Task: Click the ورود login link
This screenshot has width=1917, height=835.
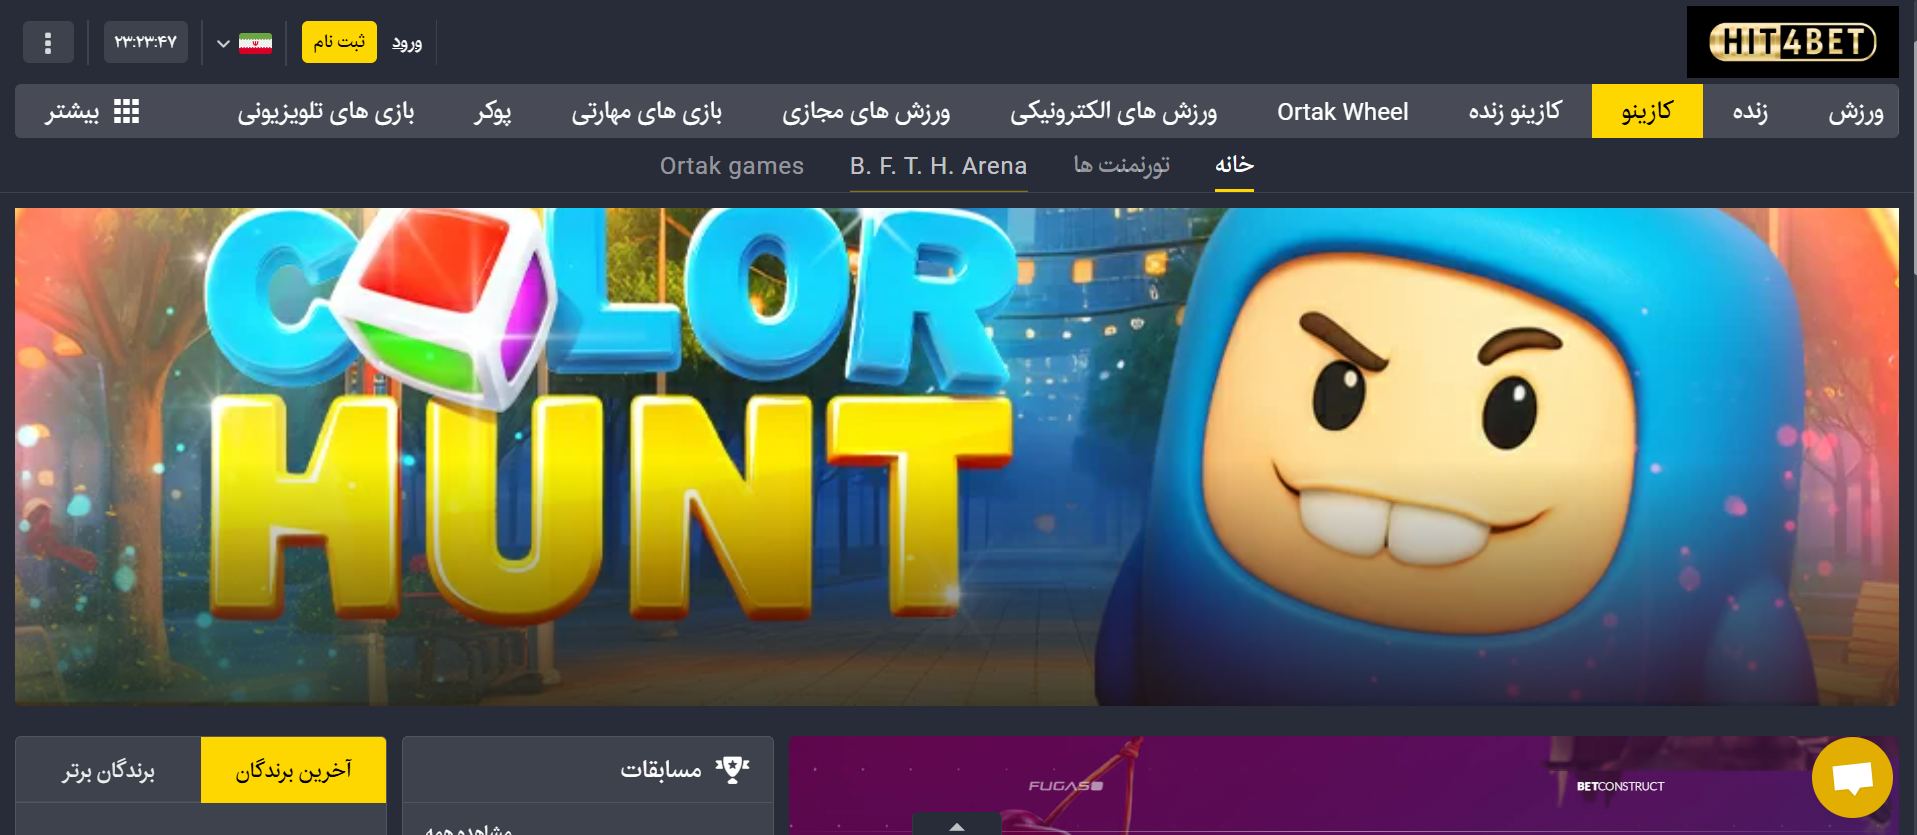Action: [407, 43]
